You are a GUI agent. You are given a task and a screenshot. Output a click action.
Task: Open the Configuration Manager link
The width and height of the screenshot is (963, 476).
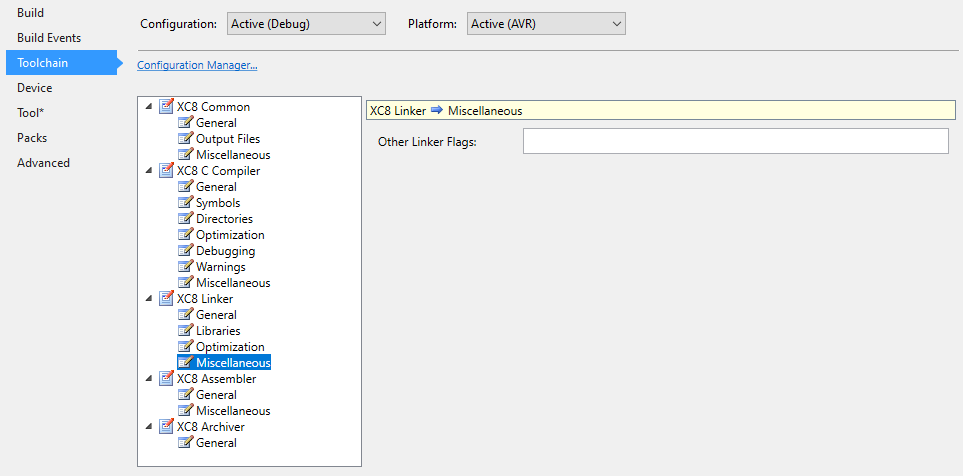coord(197,66)
